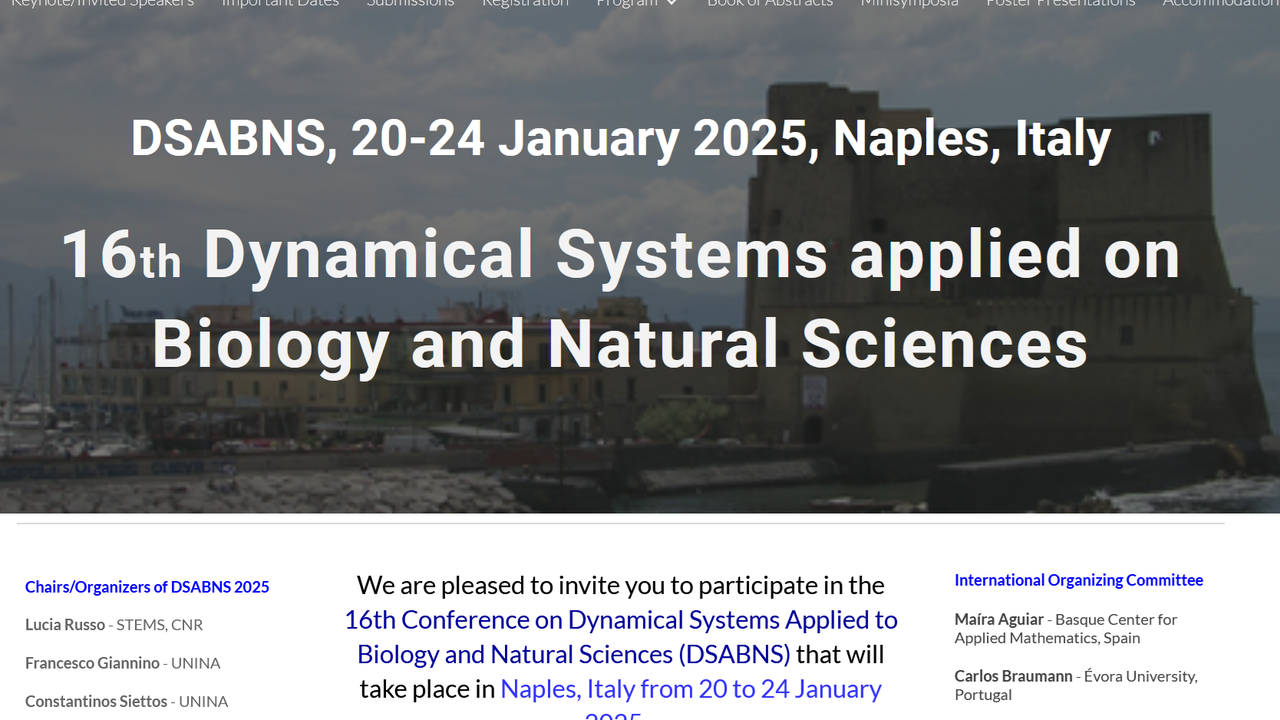
Task: Click the 'Chairs/Organizers of DSABNS 2025' heading
Action: 147,587
